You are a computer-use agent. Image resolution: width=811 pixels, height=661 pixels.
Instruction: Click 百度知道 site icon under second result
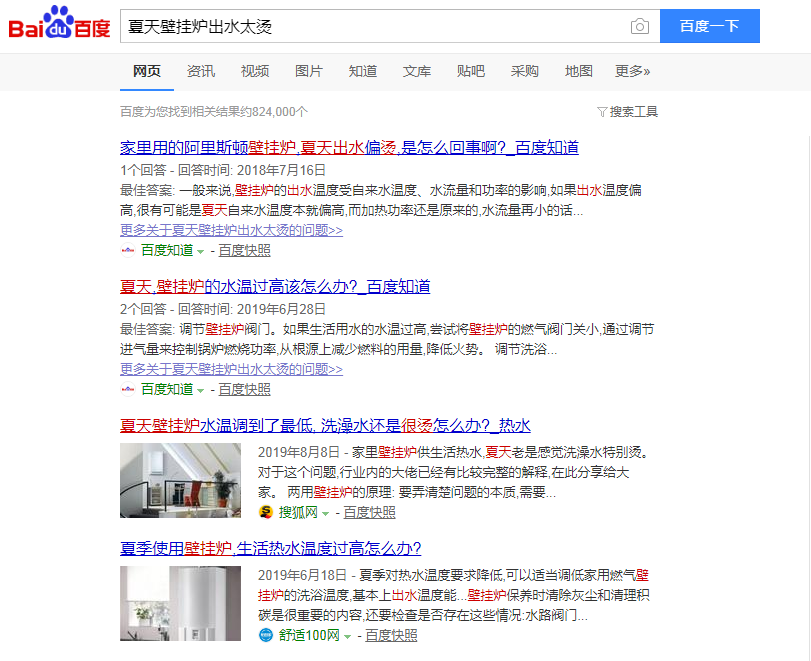click(128, 389)
